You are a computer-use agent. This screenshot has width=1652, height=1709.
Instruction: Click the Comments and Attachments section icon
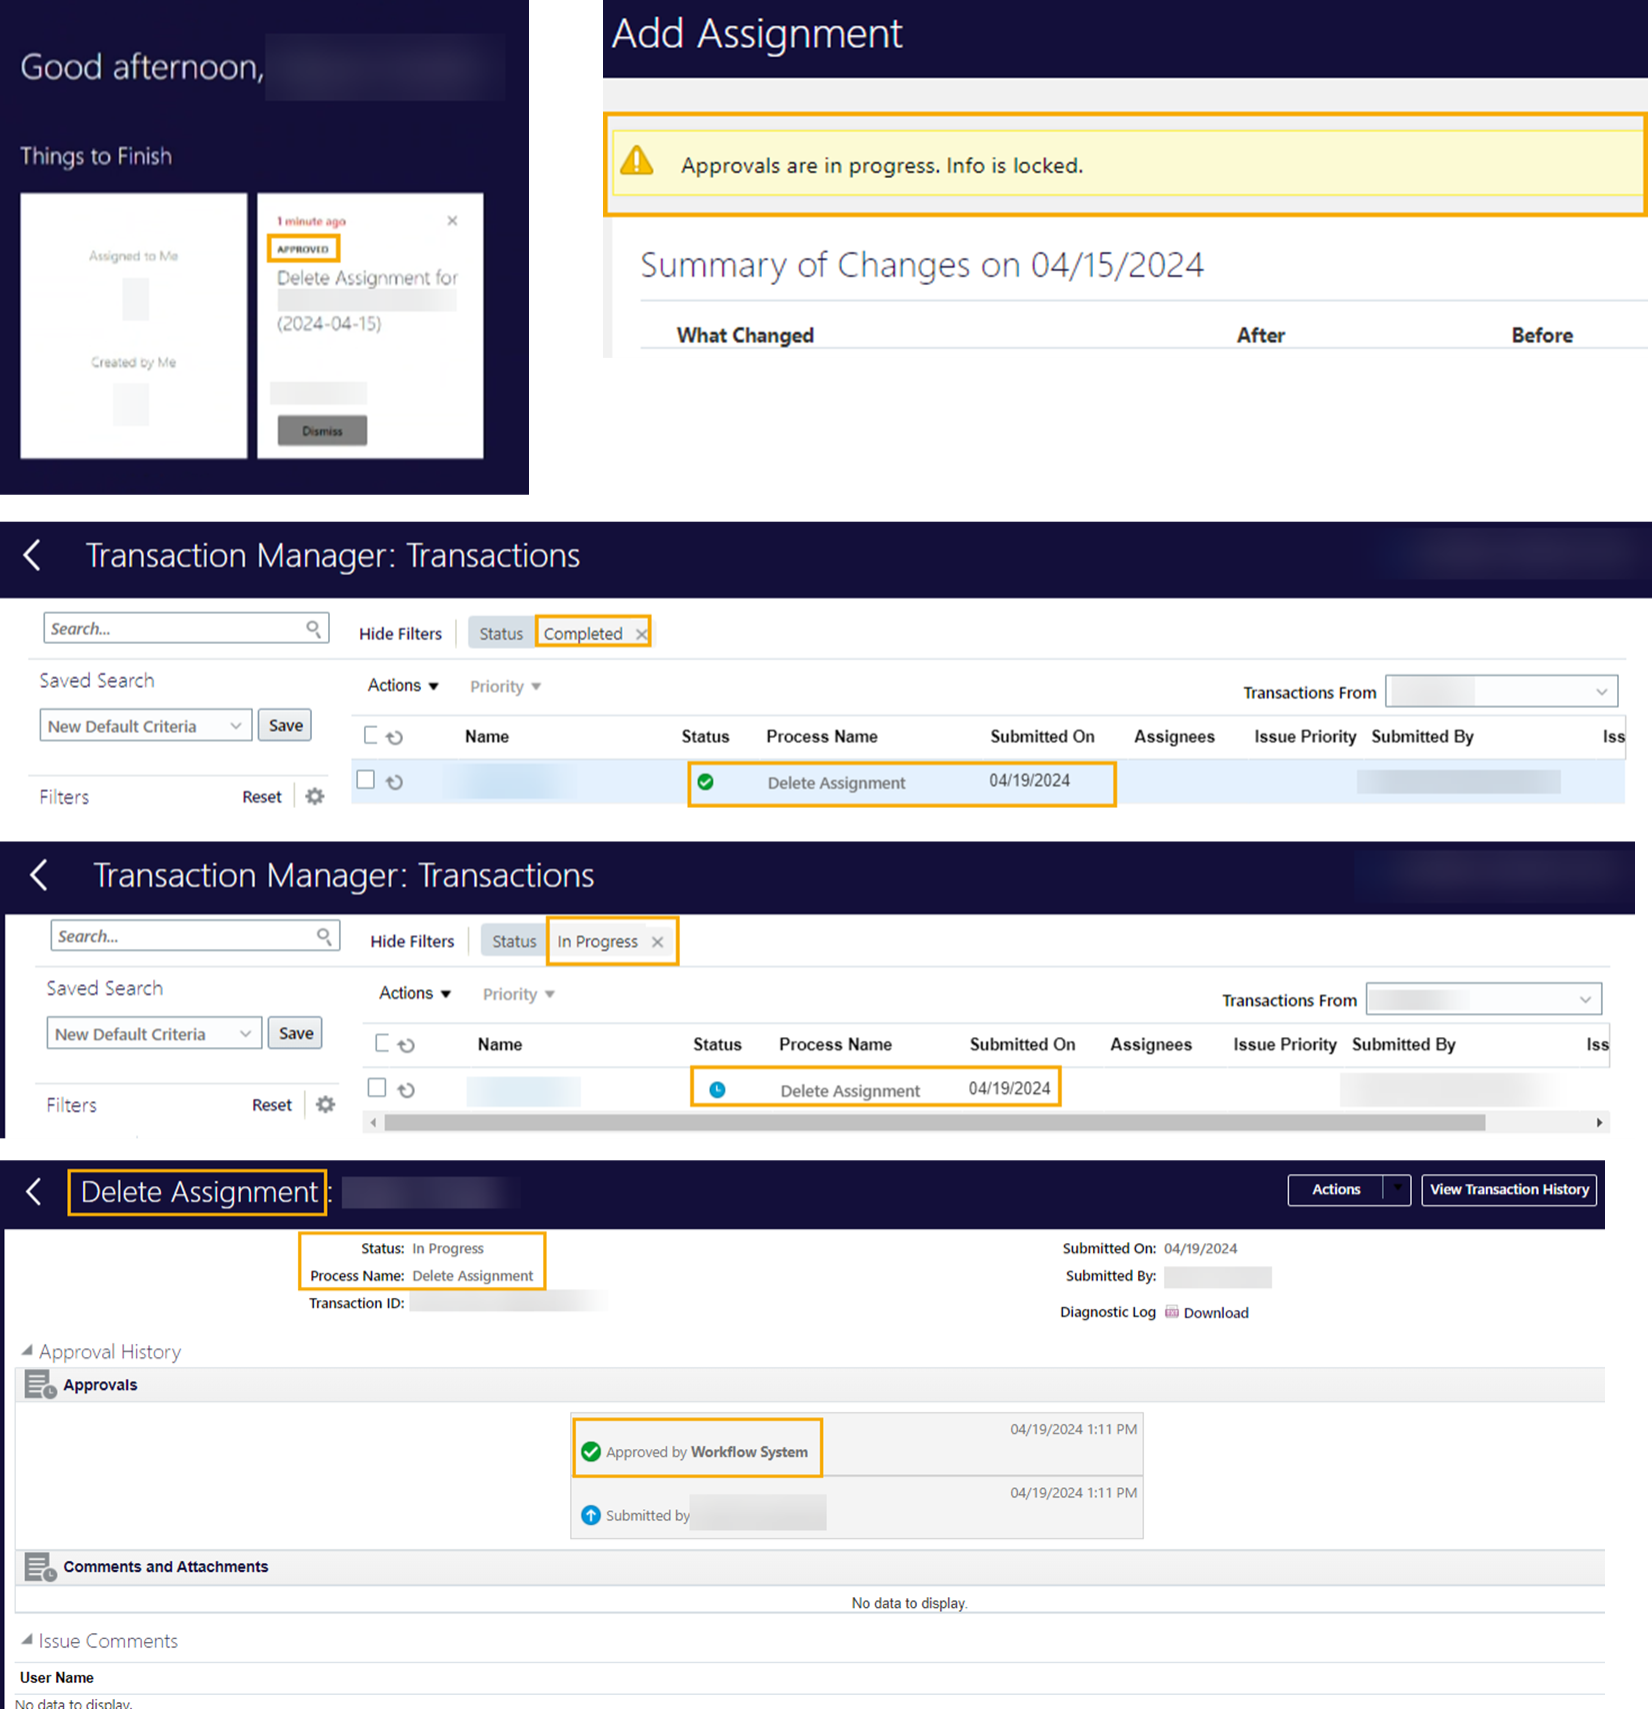coord(39,1566)
